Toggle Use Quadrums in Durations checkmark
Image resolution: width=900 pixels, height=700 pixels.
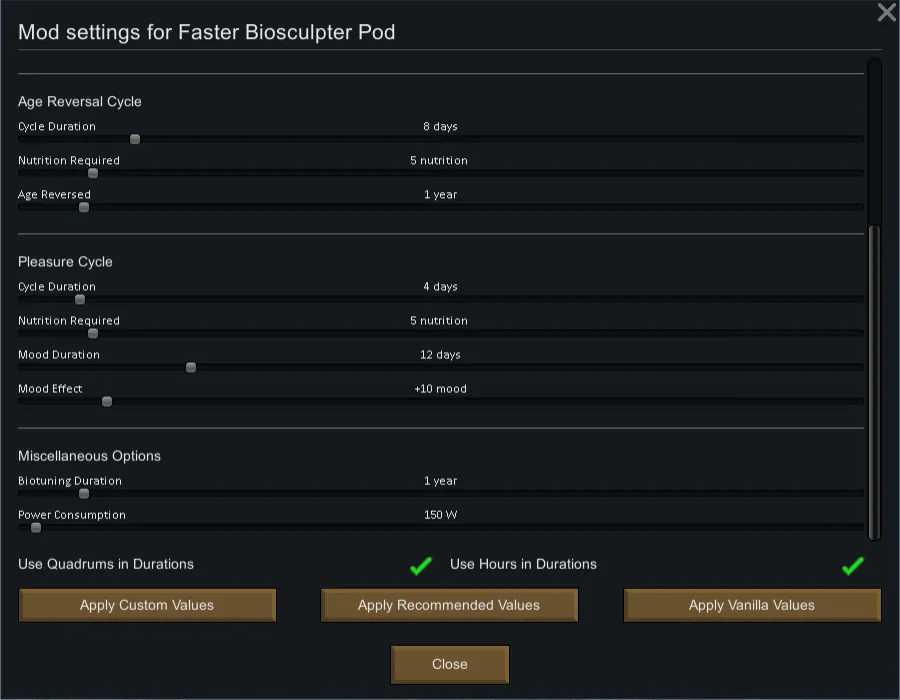pos(421,566)
